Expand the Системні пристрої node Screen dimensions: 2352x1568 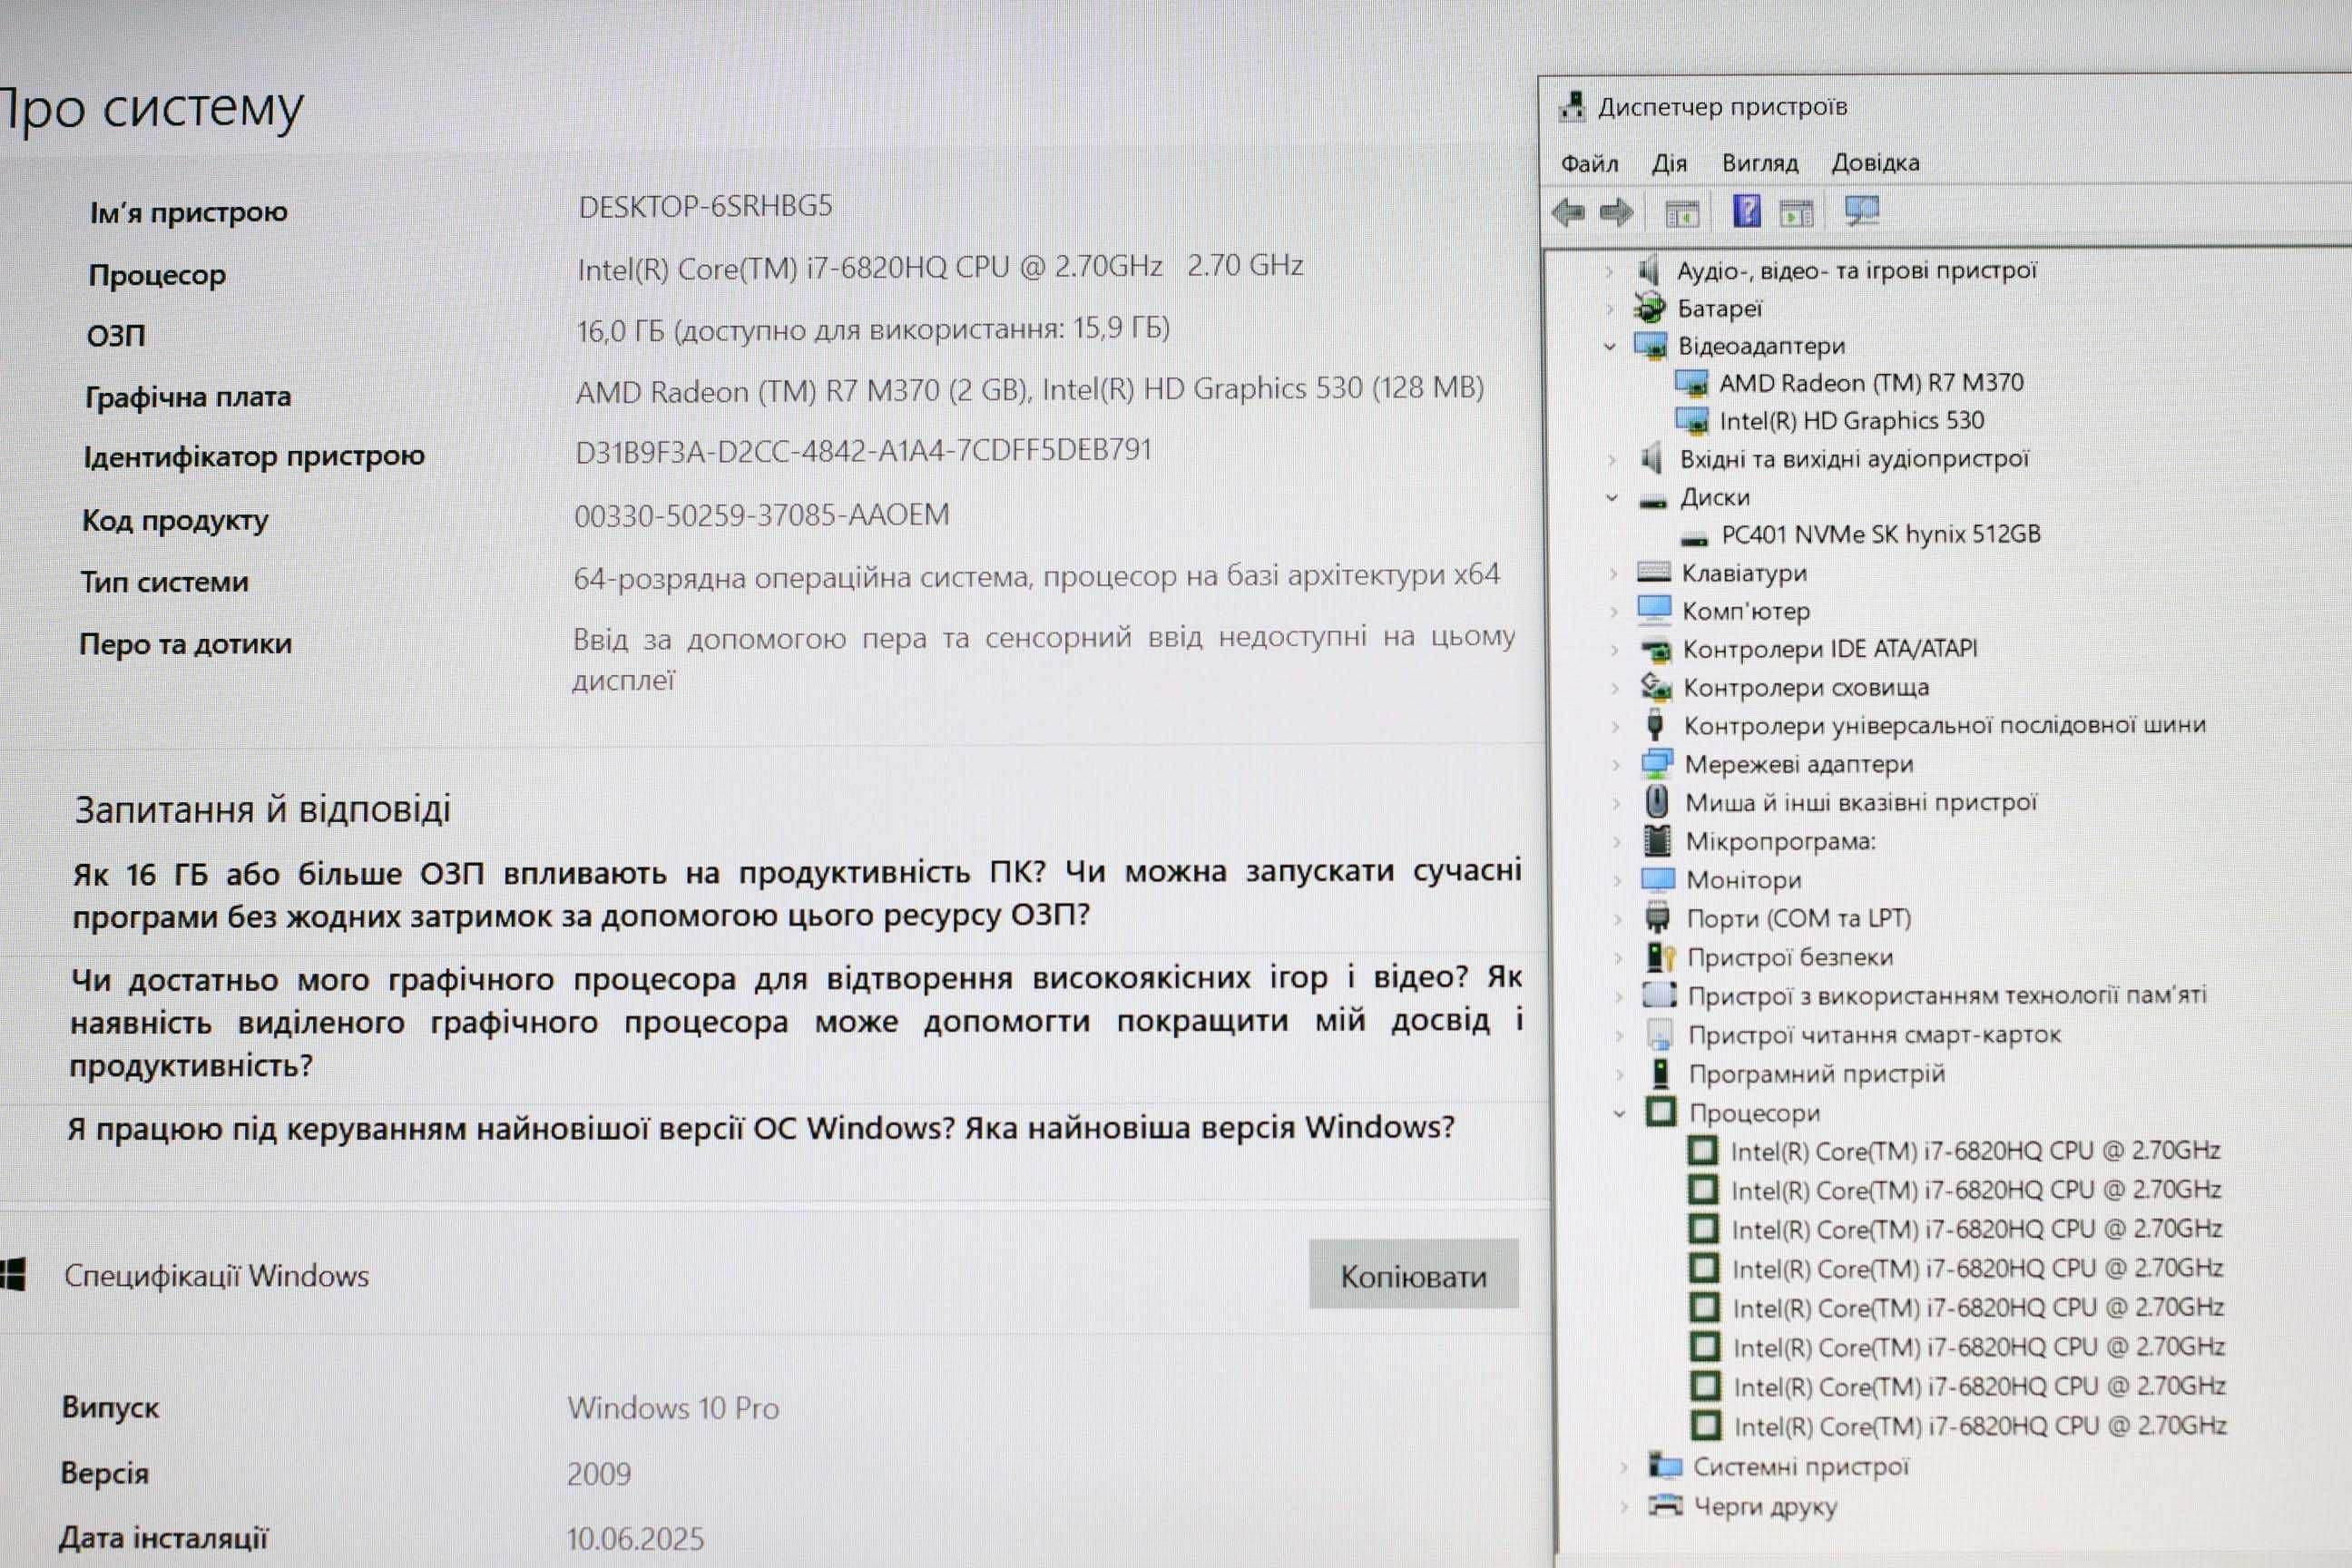[1623, 1467]
